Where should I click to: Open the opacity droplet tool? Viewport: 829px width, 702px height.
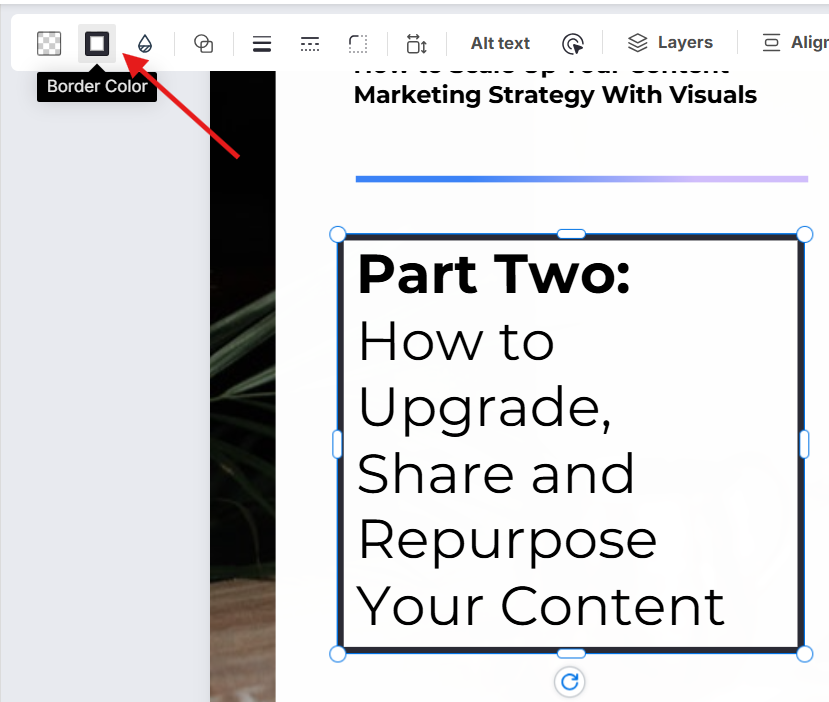pos(145,44)
